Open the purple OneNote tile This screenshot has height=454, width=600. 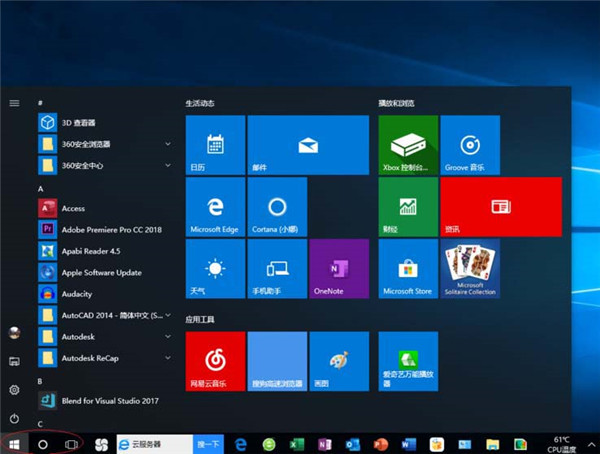tap(338, 268)
